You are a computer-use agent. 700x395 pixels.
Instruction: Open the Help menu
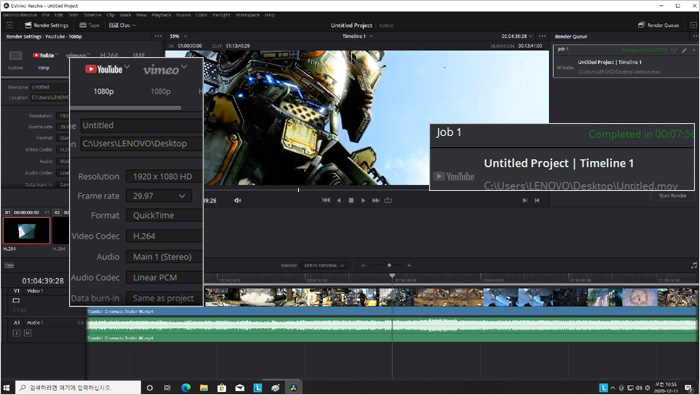(269, 15)
